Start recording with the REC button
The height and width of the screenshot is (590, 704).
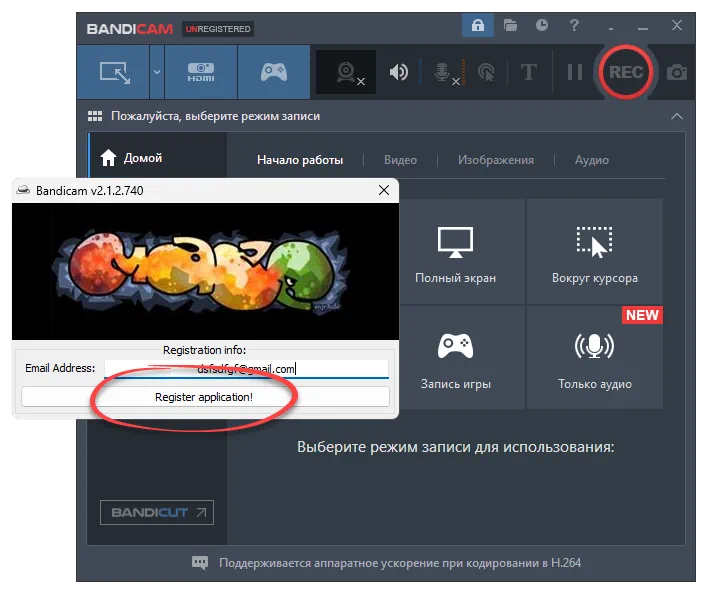626,72
